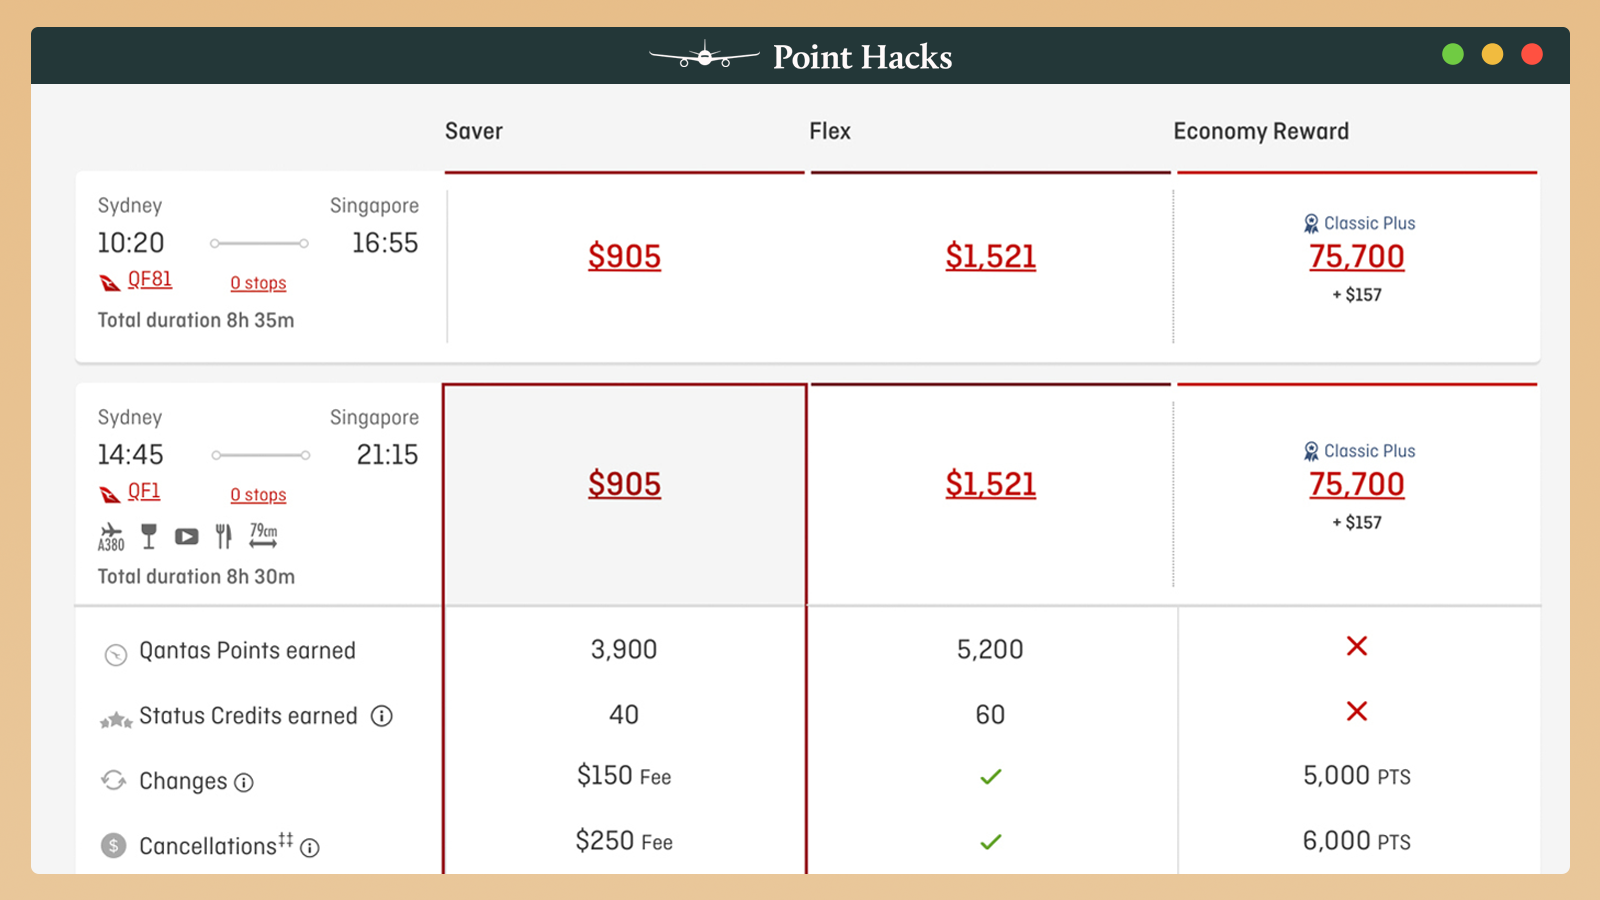
Task: Click the 79cm seat pitch icon
Action: pos(263,536)
